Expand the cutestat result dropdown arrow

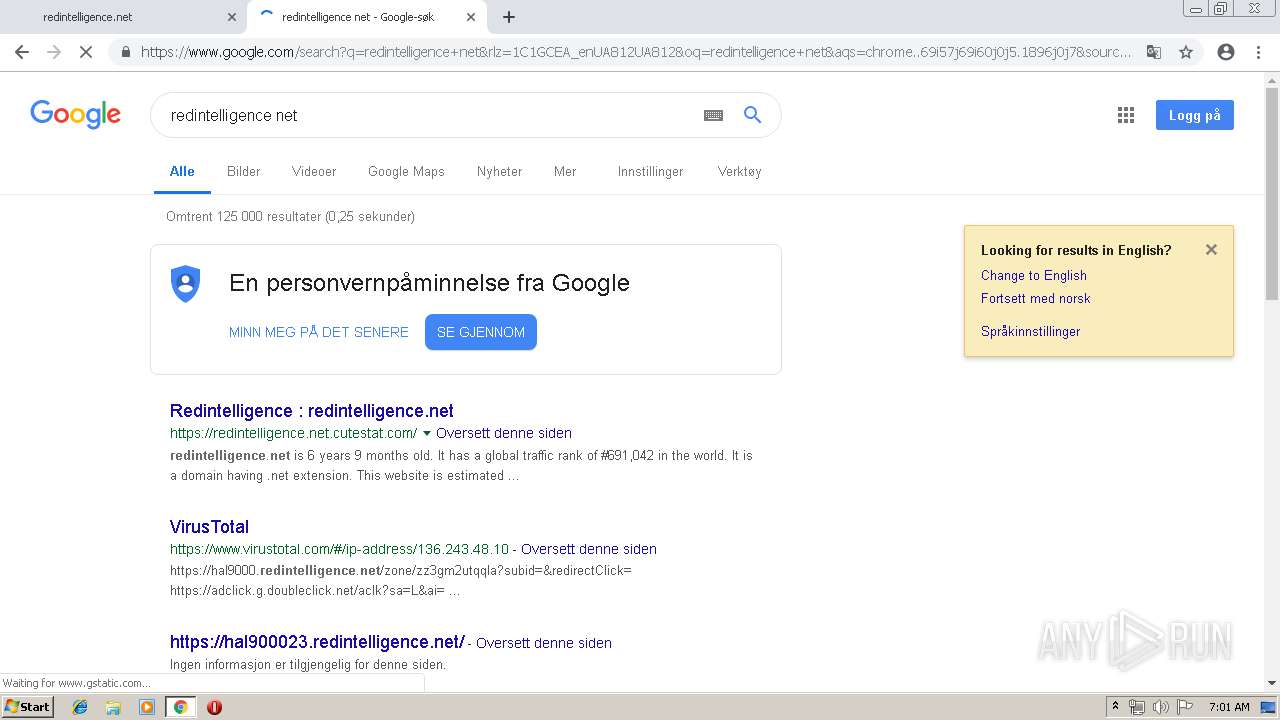[427, 433]
